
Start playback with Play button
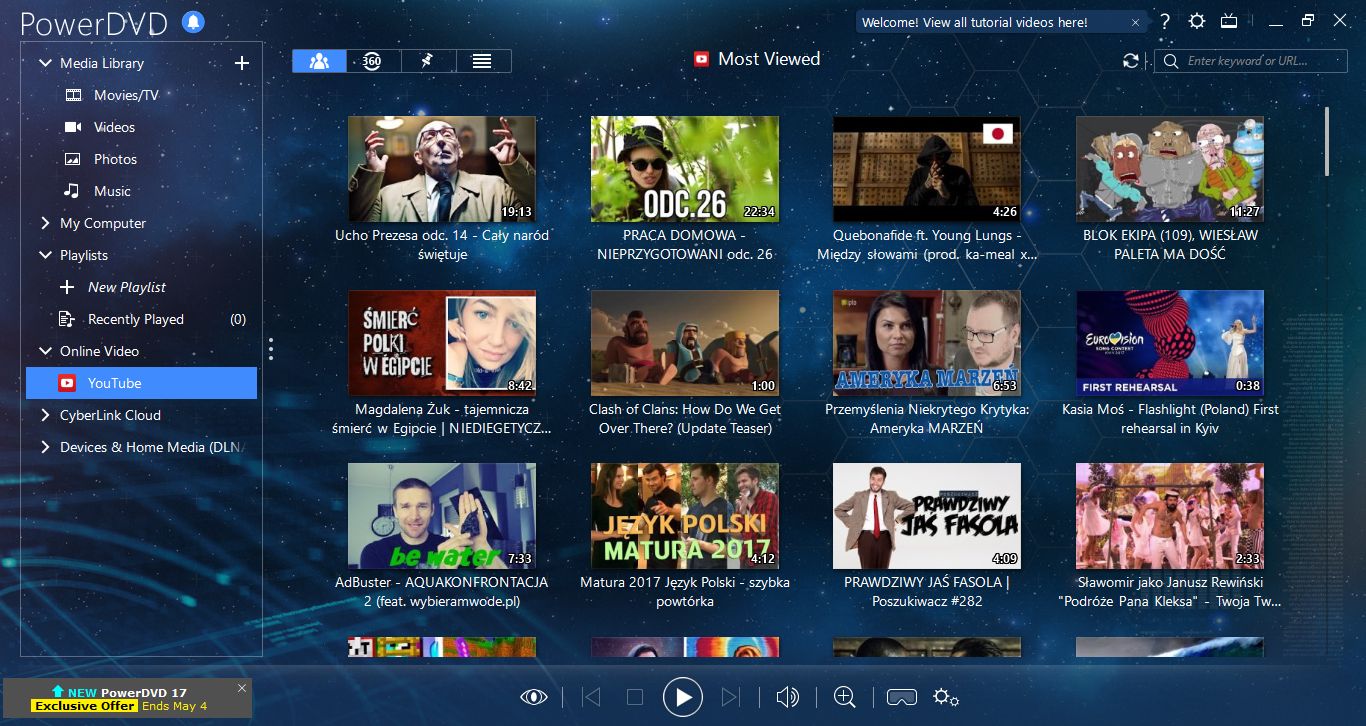coord(683,697)
